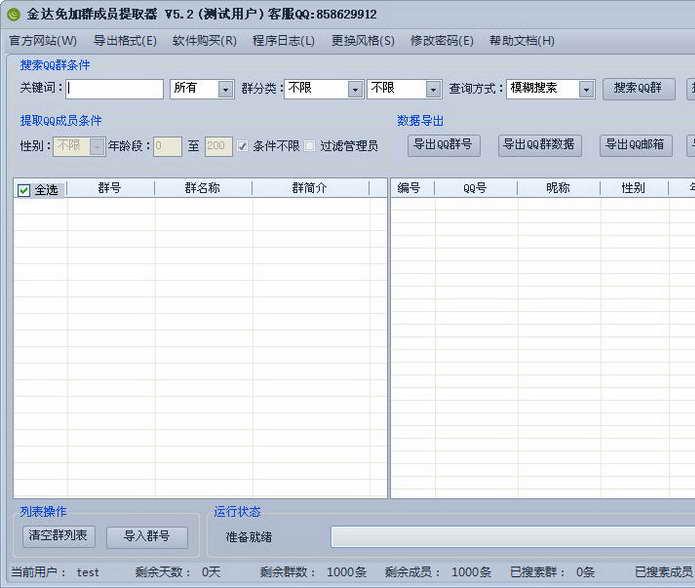Click the 准备就绪 status text
The width and height of the screenshot is (695, 588).
pos(248,537)
